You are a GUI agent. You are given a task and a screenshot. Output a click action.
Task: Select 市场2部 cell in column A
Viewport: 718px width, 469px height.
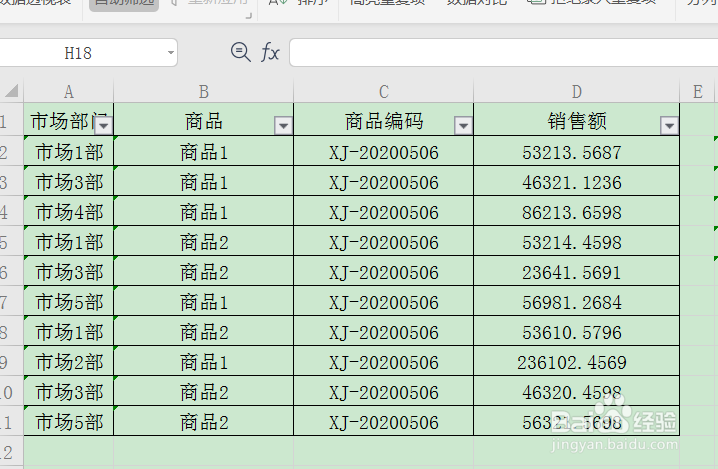[68, 361]
